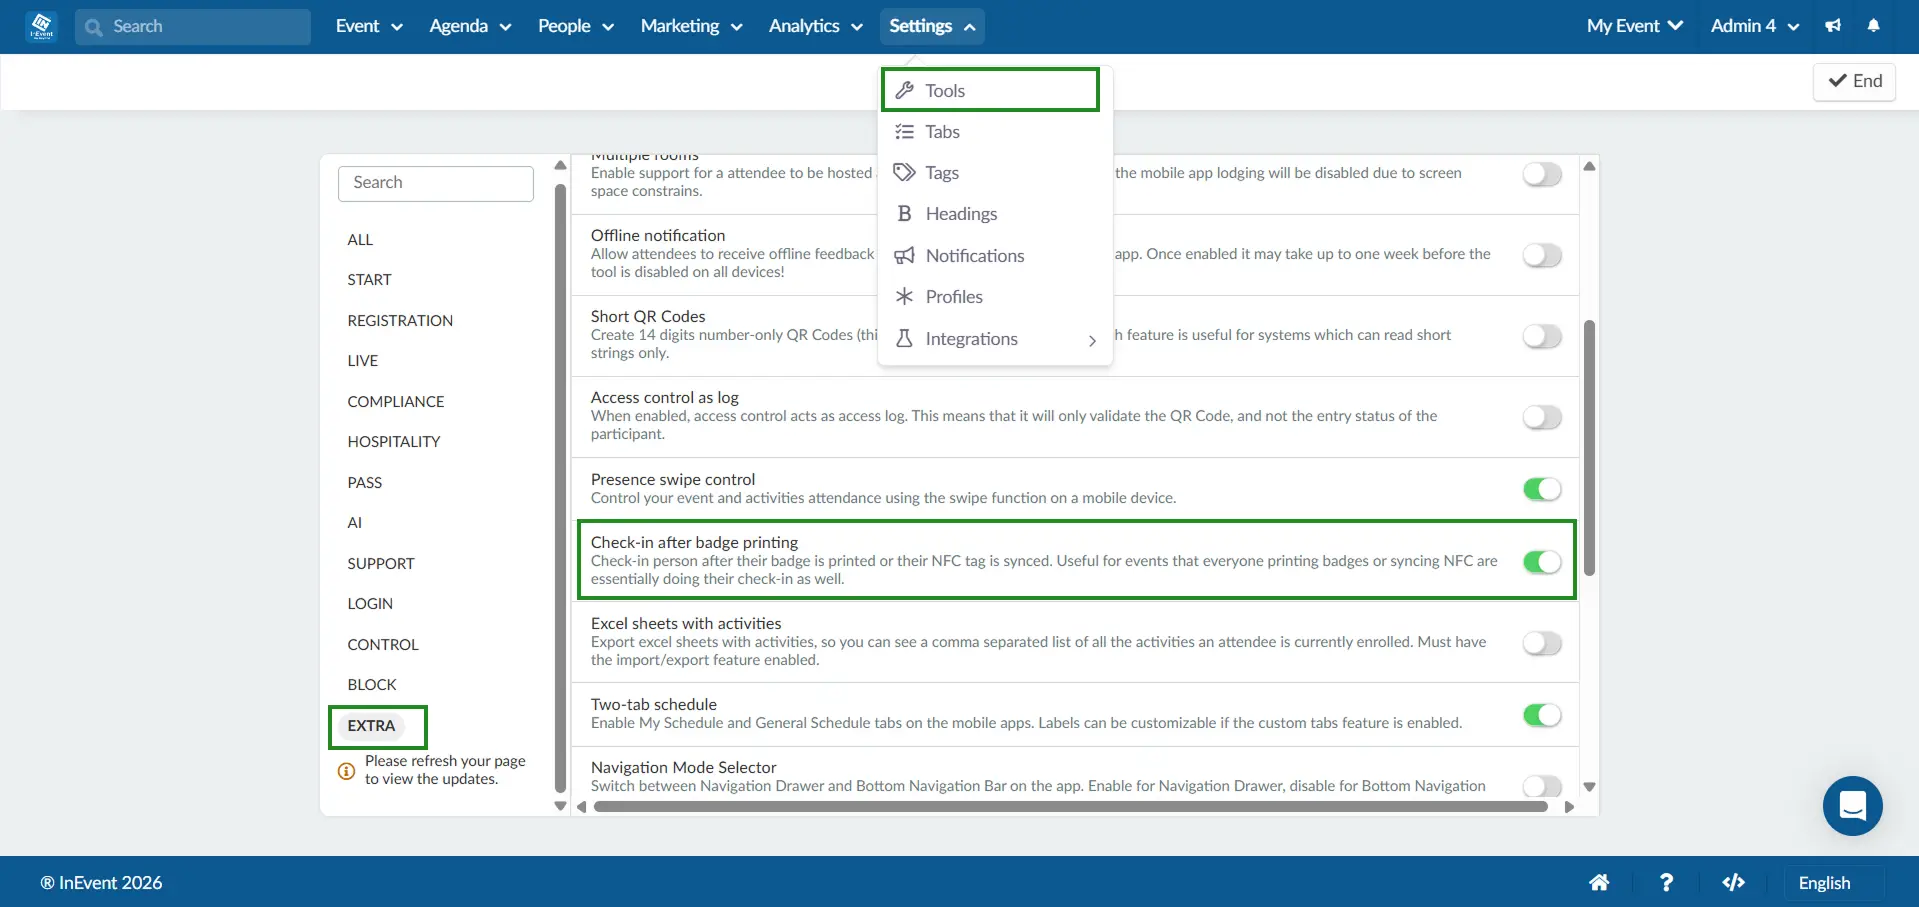1919x907 pixels.
Task: Select the REGISTRATION category
Action: point(400,321)
